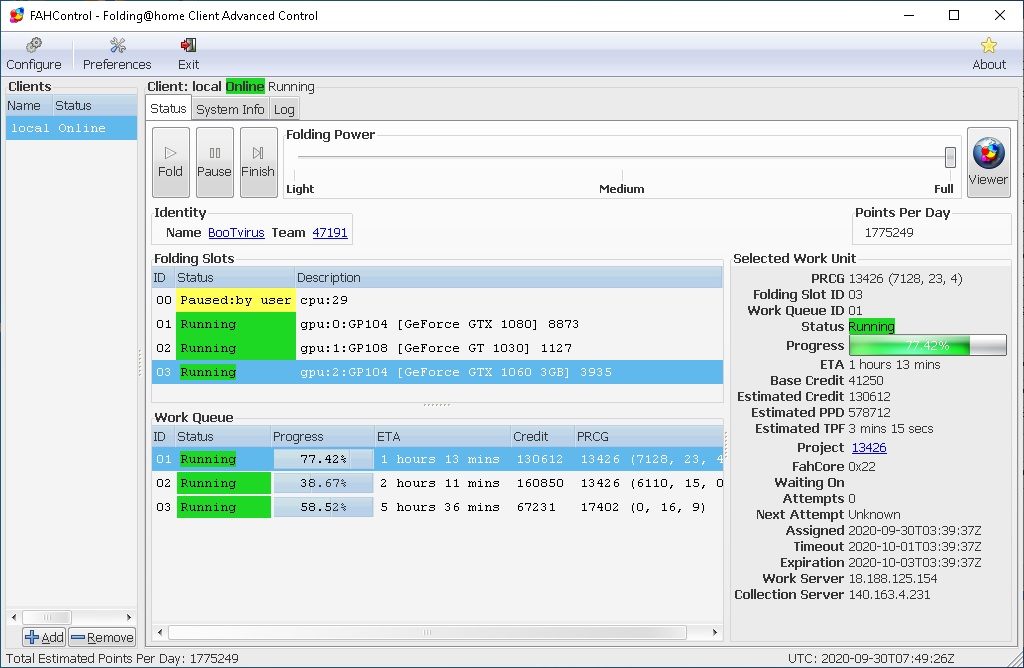Open the Log tab
The width and height of the screenshot is (1024, 668).
point(283,109)
